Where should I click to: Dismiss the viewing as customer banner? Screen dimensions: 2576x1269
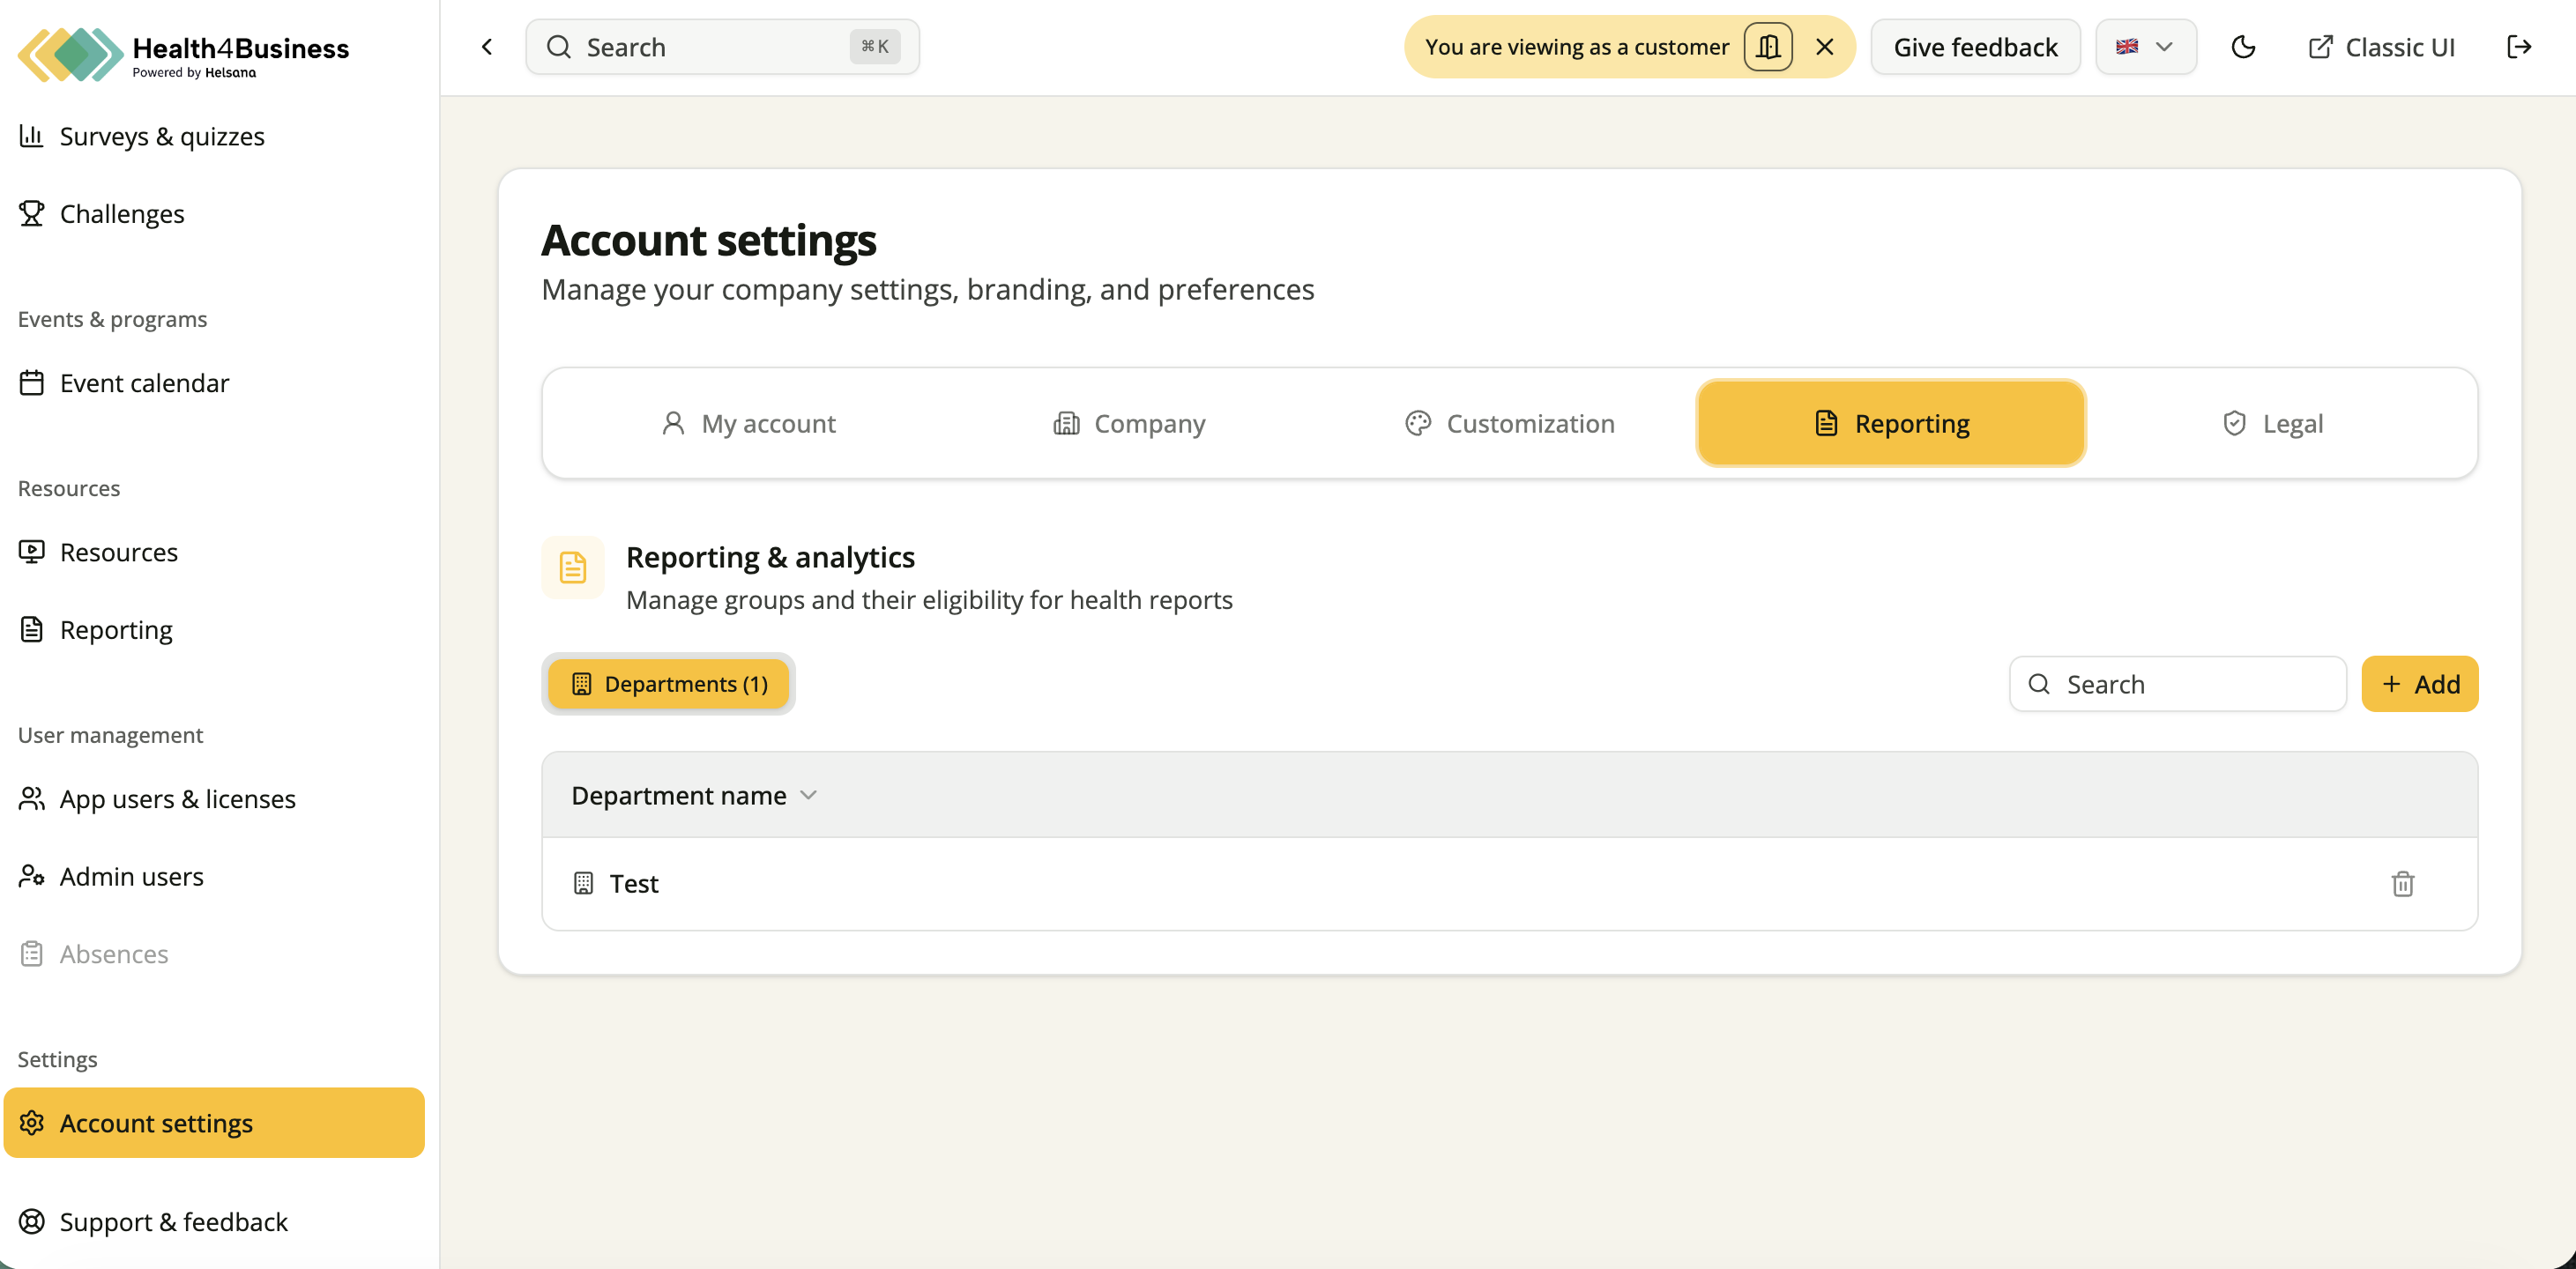[x=1825, y=47]
